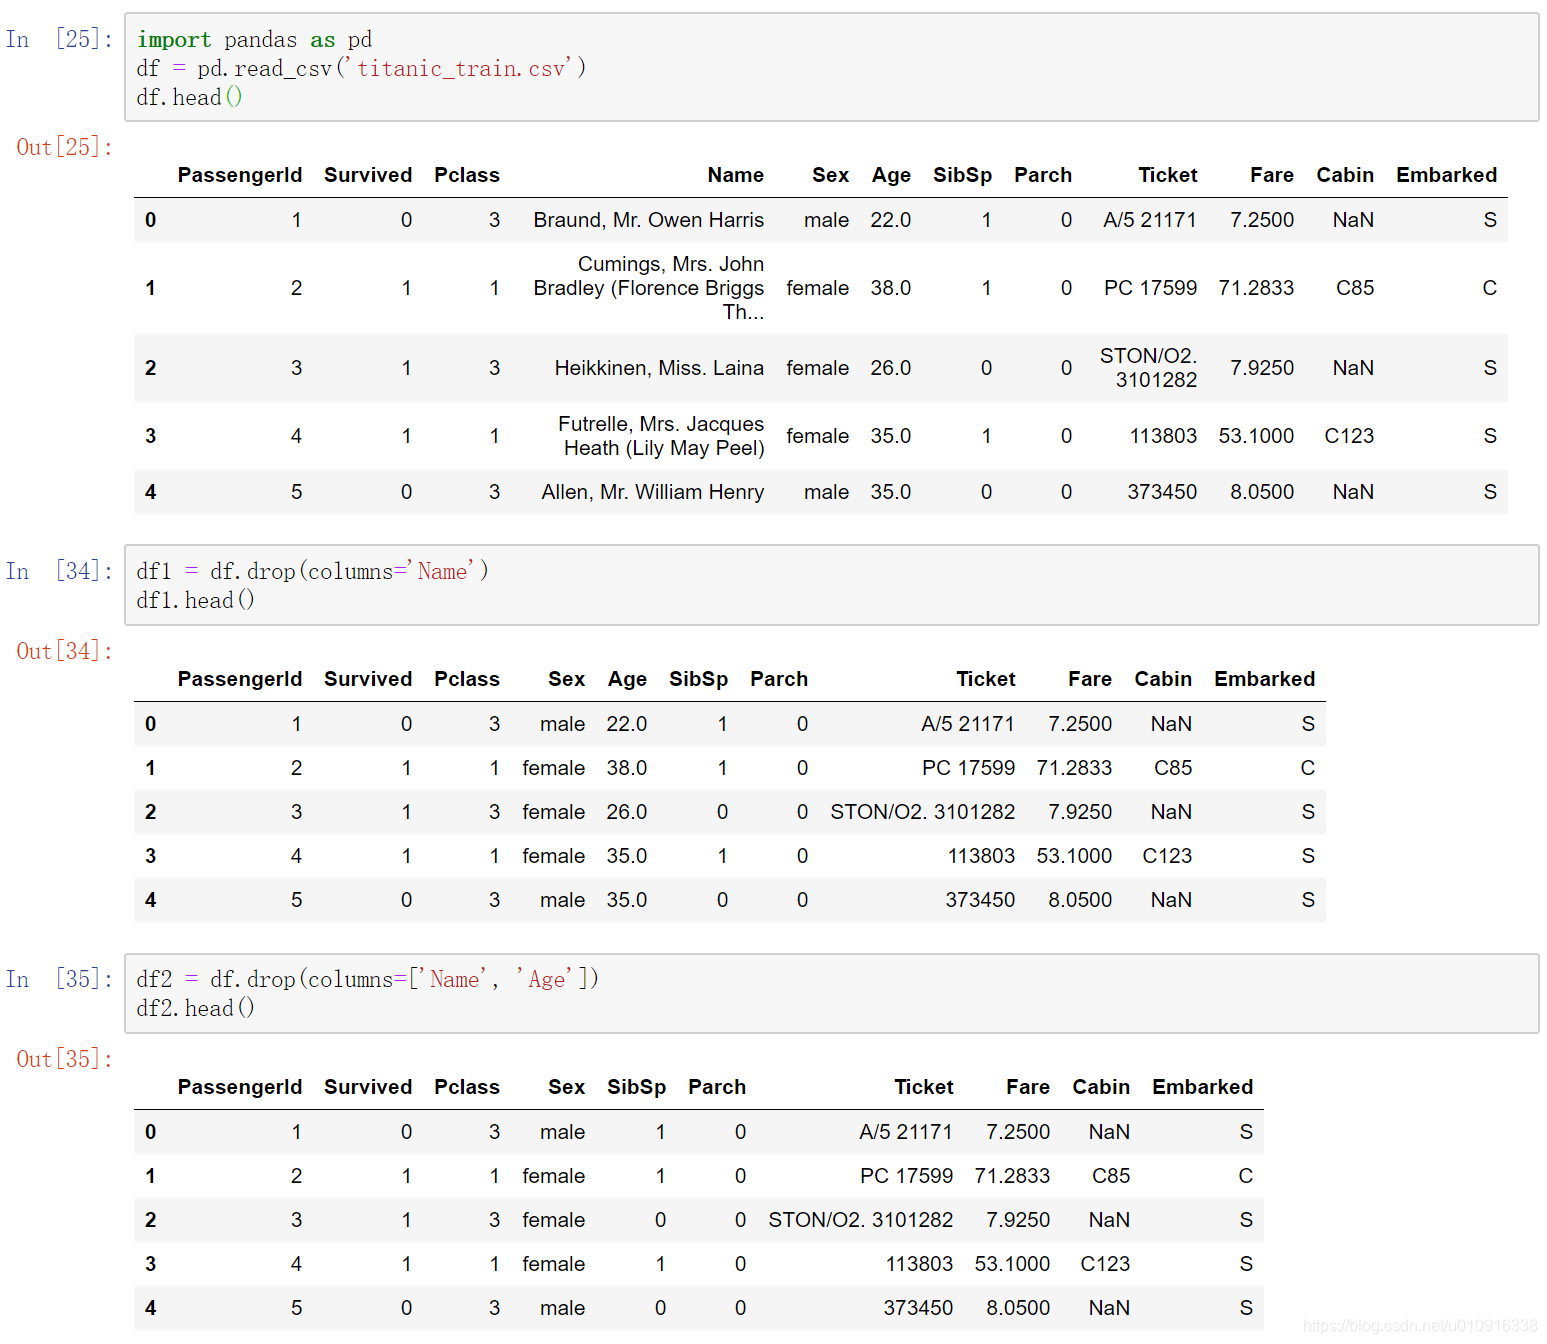Click cabin C123 in first table
The height and width of the screenshot is (1344, 1547).
pos(1348,436)
